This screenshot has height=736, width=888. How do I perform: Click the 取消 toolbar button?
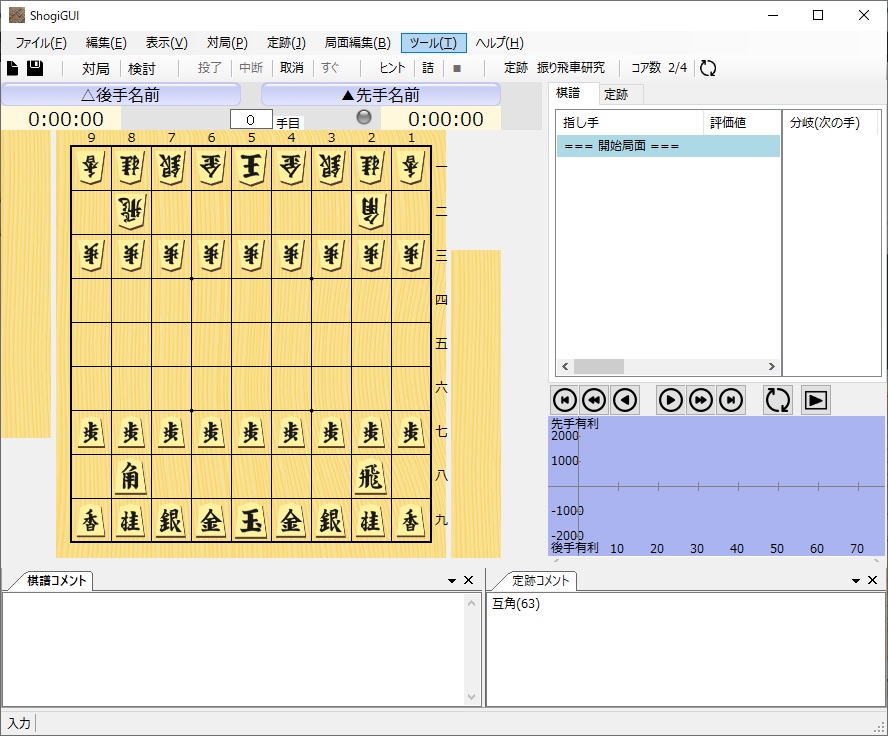[x=292, y=68]
